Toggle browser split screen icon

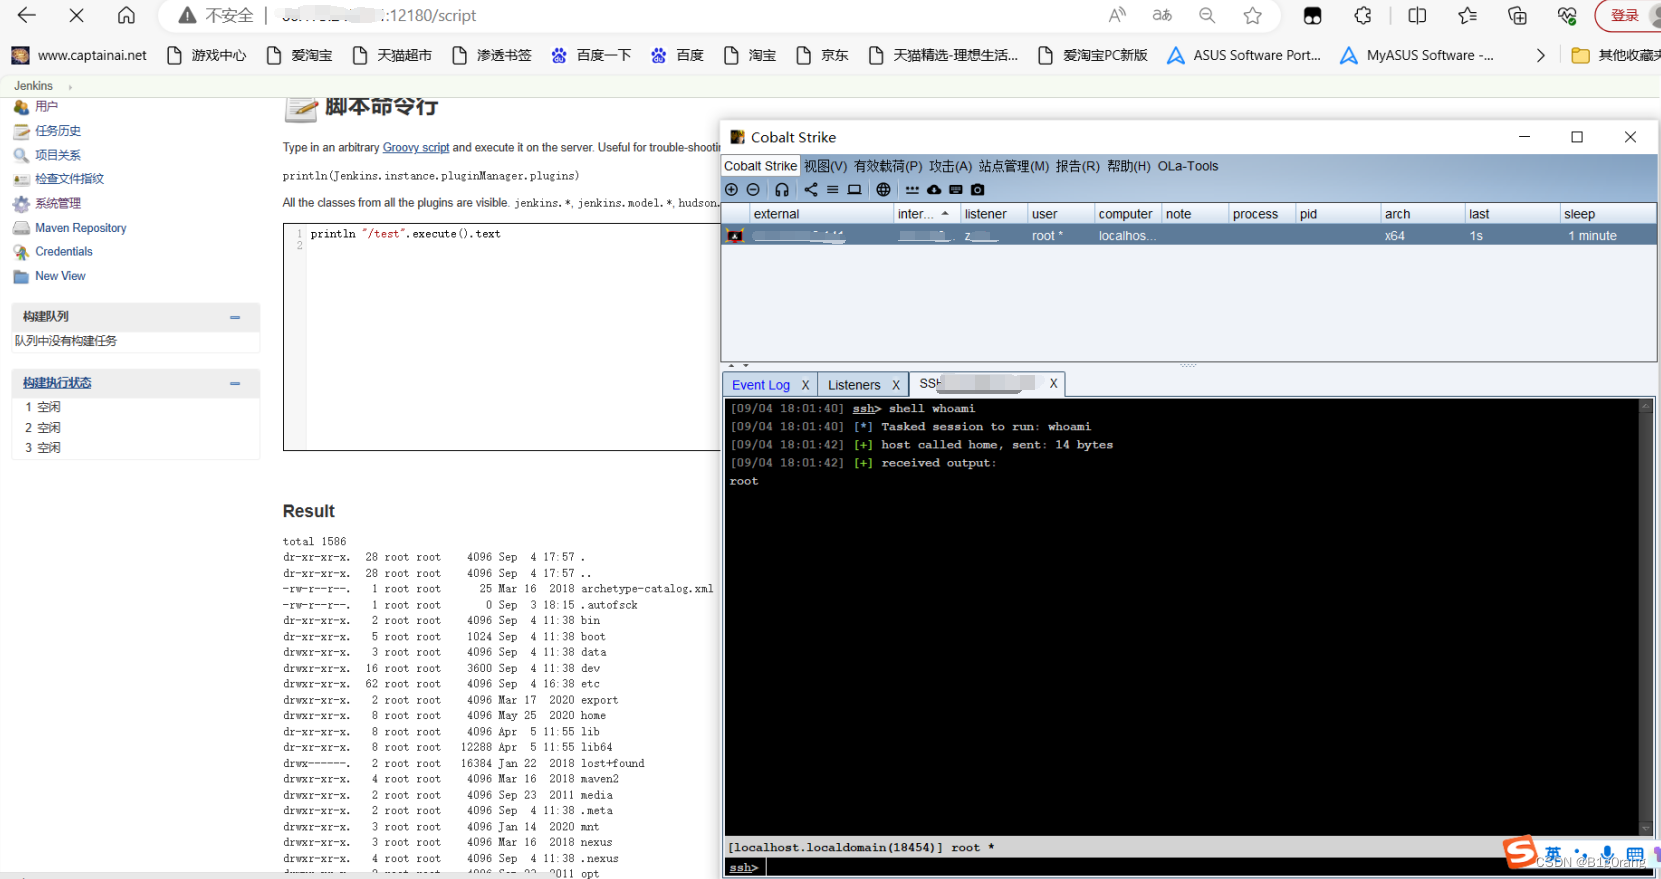[x=1417, y=15]
